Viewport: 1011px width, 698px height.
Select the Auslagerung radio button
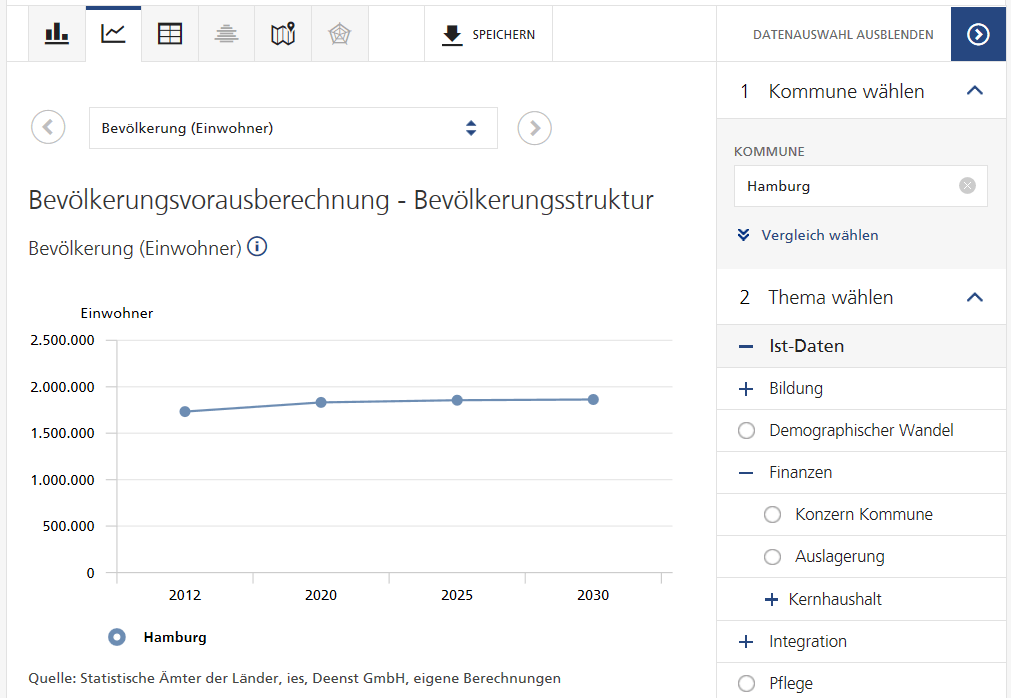coord(772,557)
